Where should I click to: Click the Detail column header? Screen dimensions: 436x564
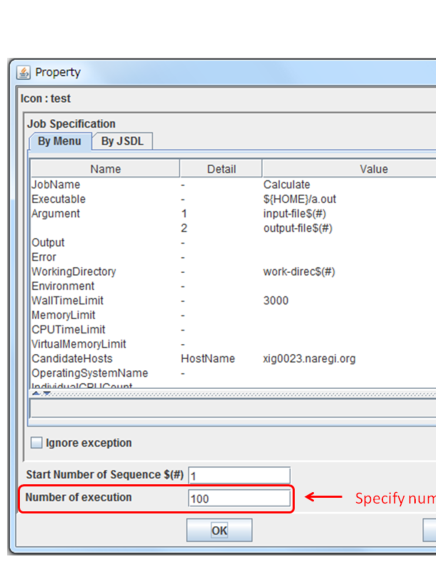coord(221,169)
